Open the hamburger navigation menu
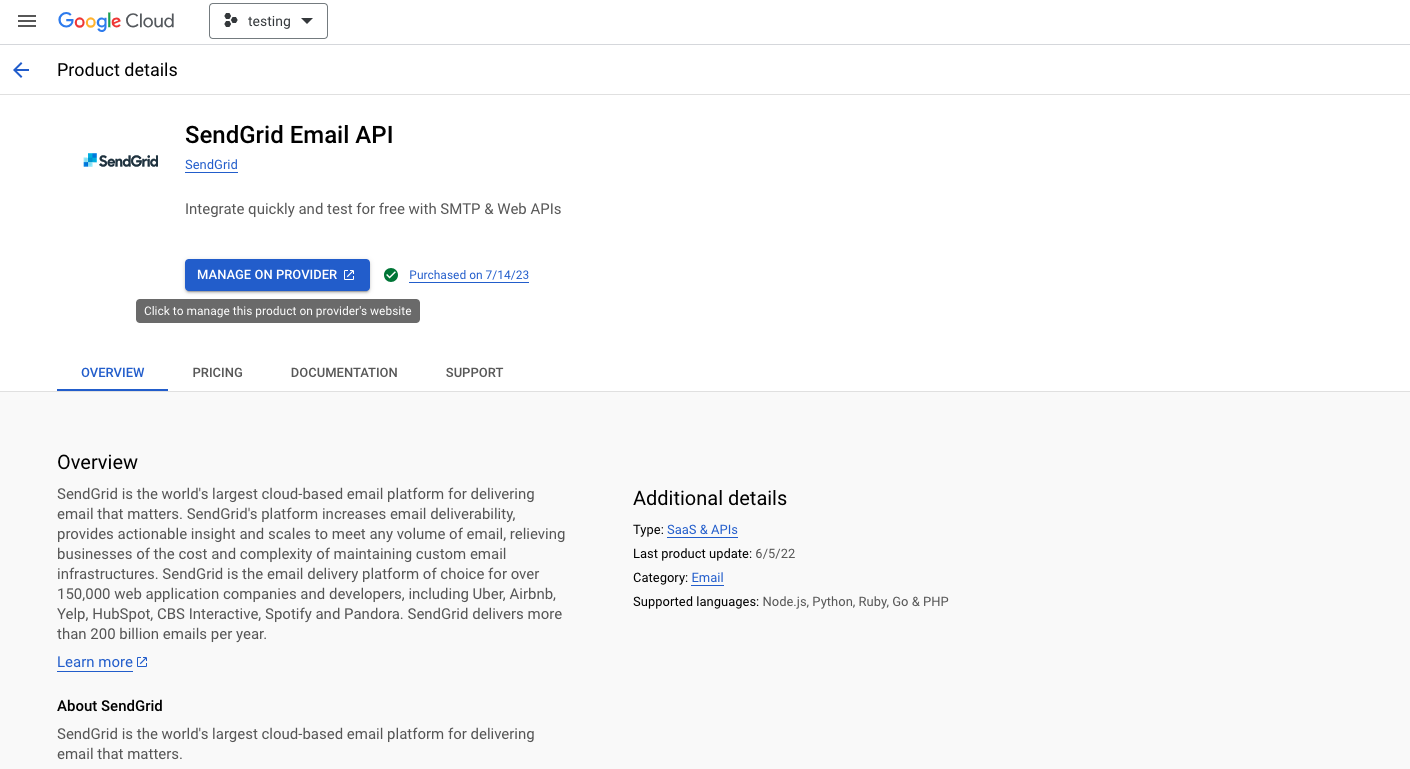 (x=27, y=21)
